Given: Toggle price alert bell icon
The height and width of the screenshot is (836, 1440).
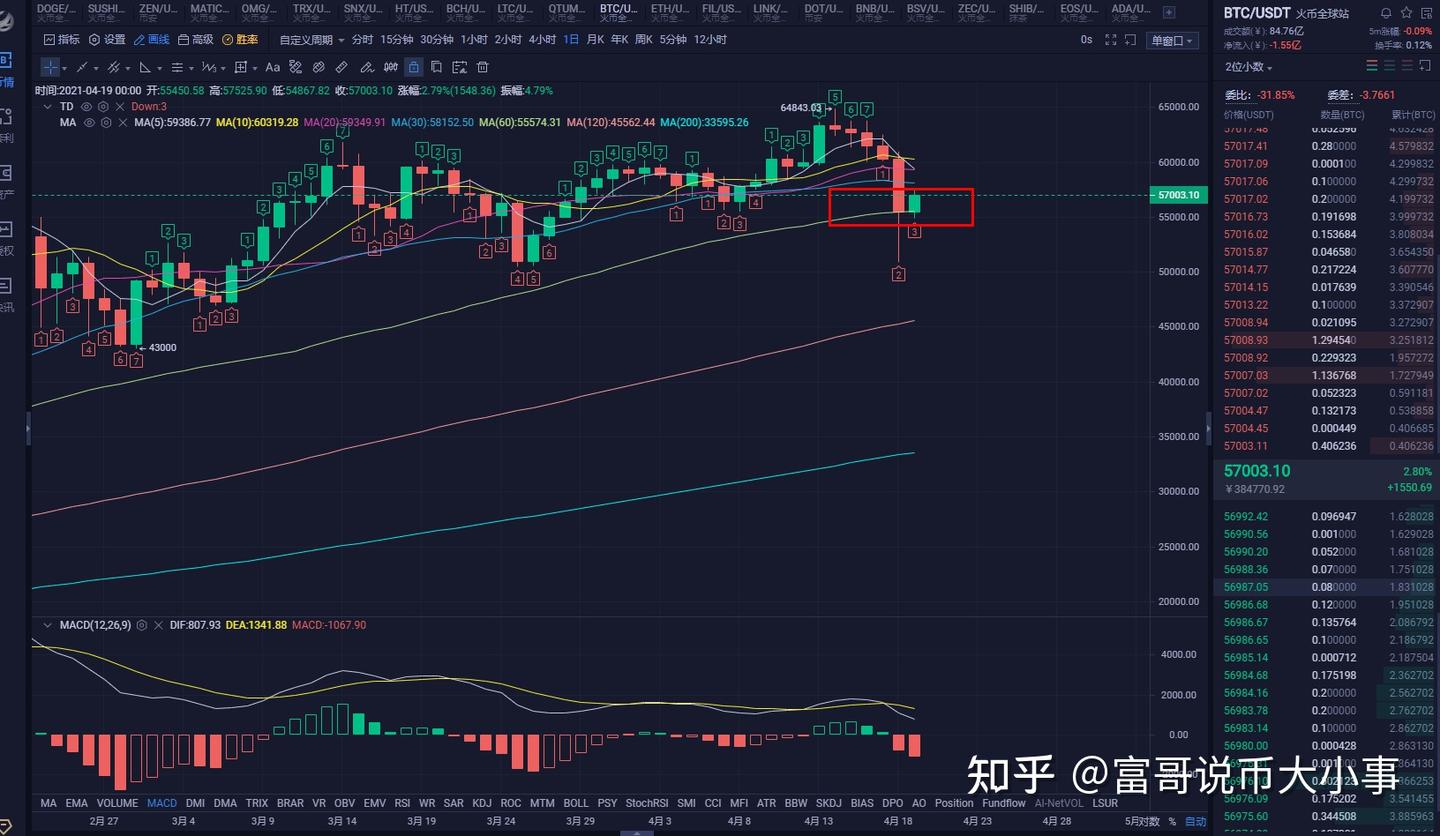Looking at the screenshot, I should point(1385,13).
